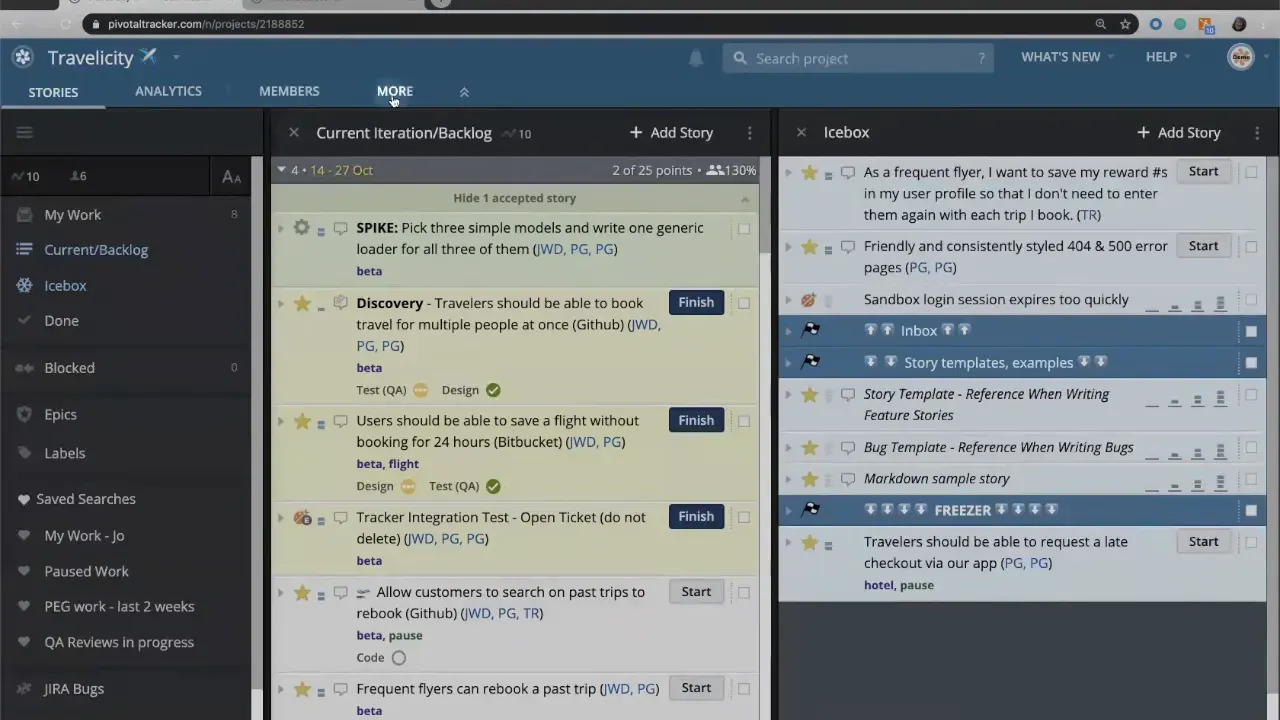Click the green Design review checkmark on Discovery
The image size is (1280, 720).
click(492, 390)
